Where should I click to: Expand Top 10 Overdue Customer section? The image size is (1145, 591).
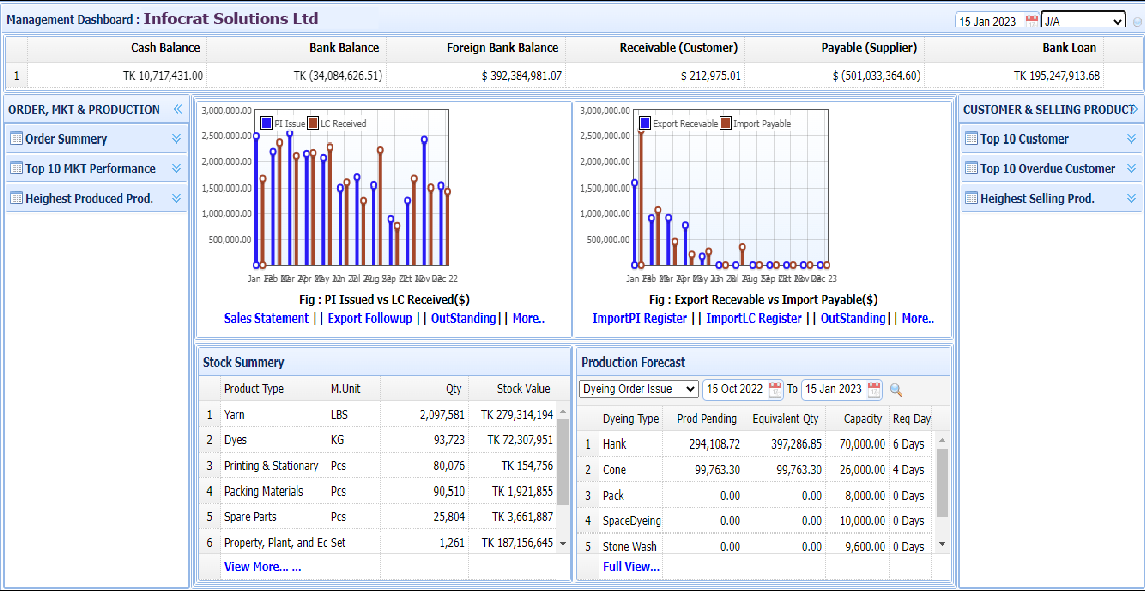pos(1131,168)
